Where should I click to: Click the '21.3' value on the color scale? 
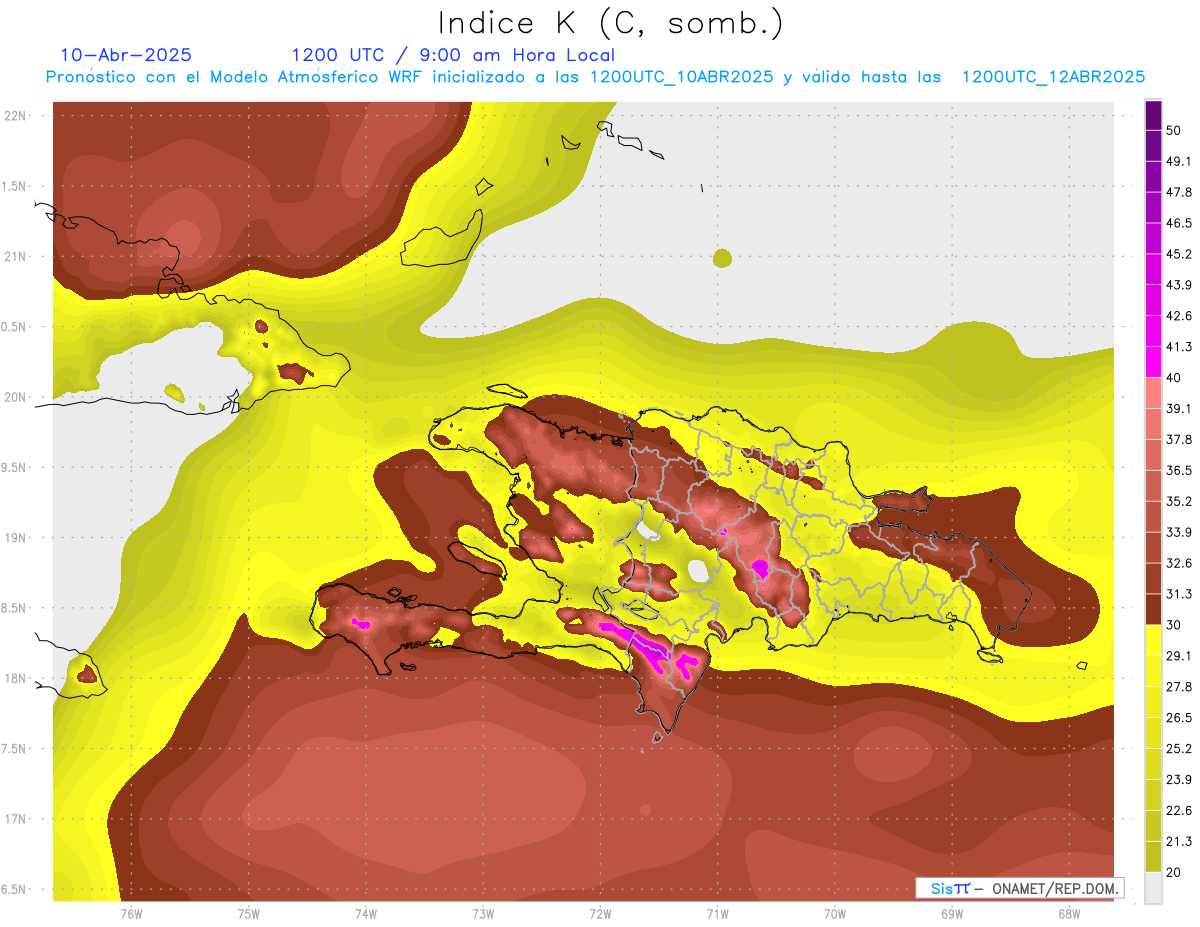tap(1179, 841)
